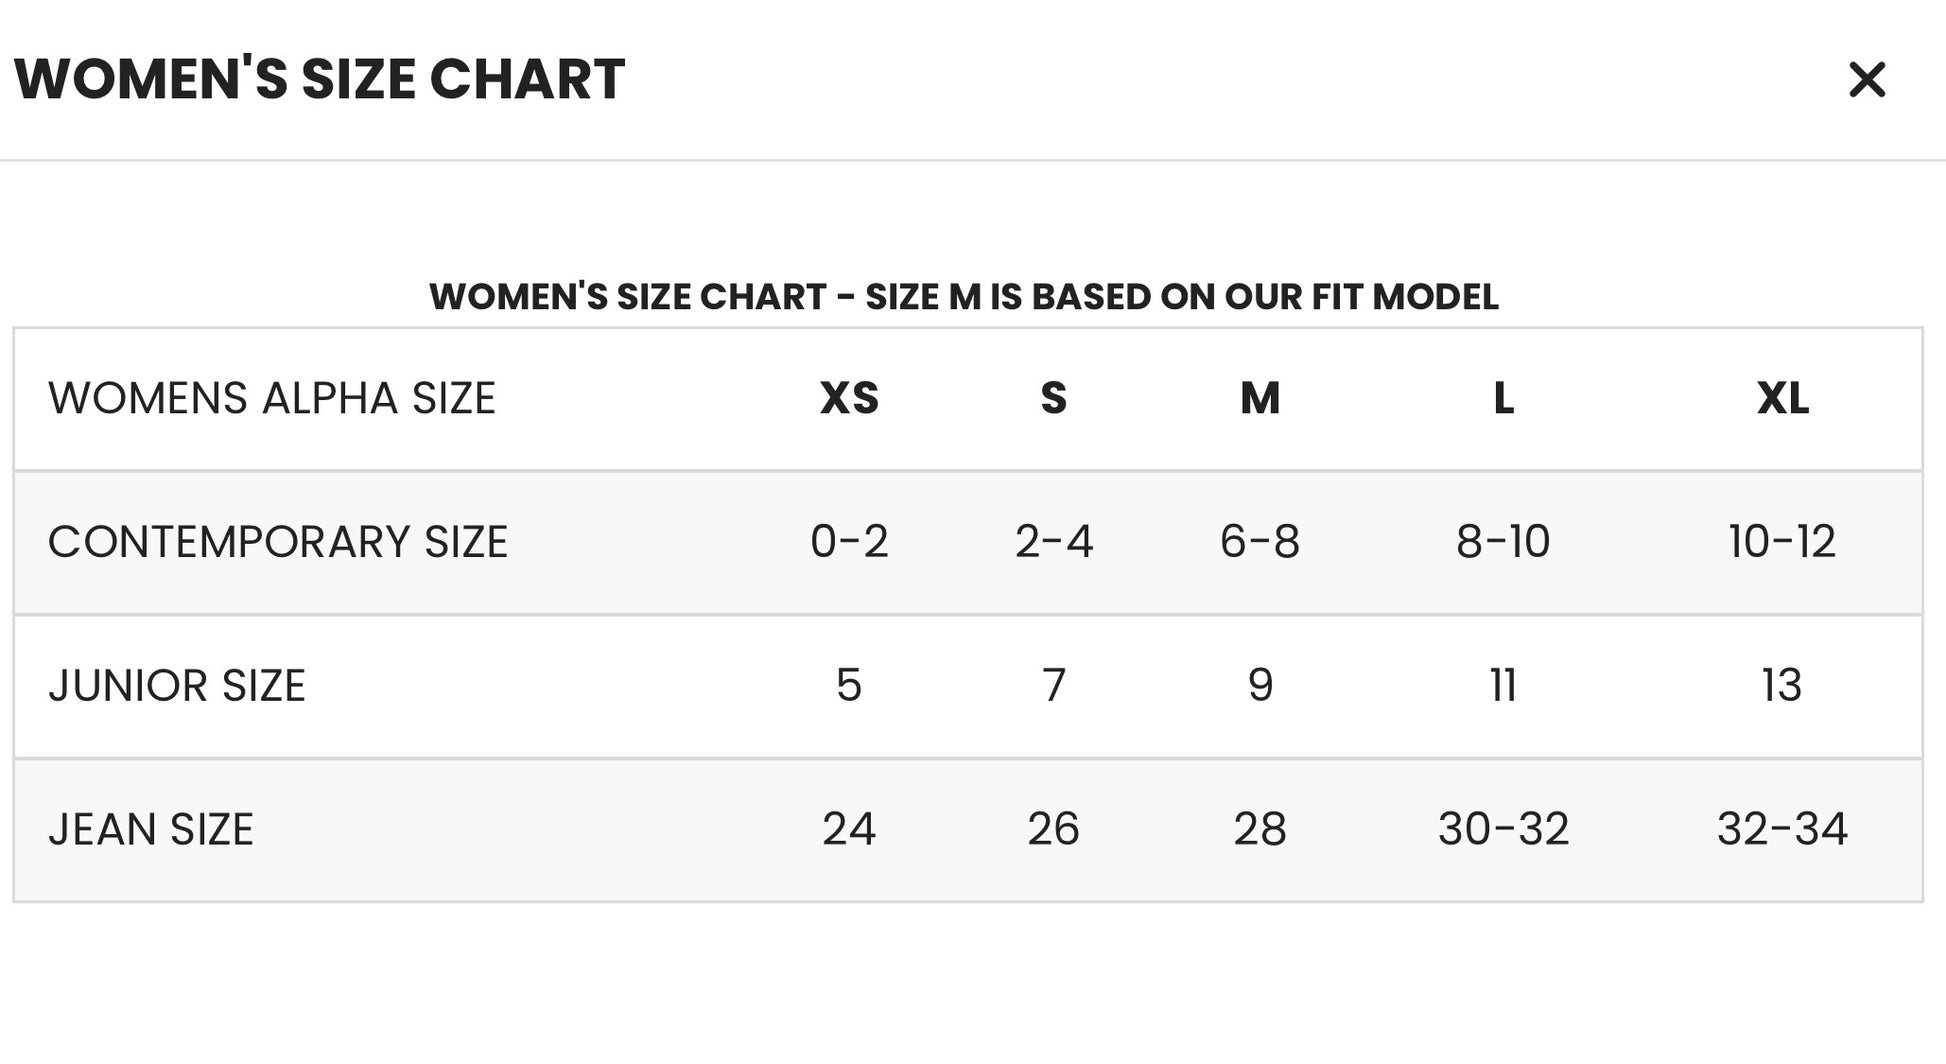Click jean size 30-32 cell
Screen dimensions: 1946x1064
coord(1503,830)
